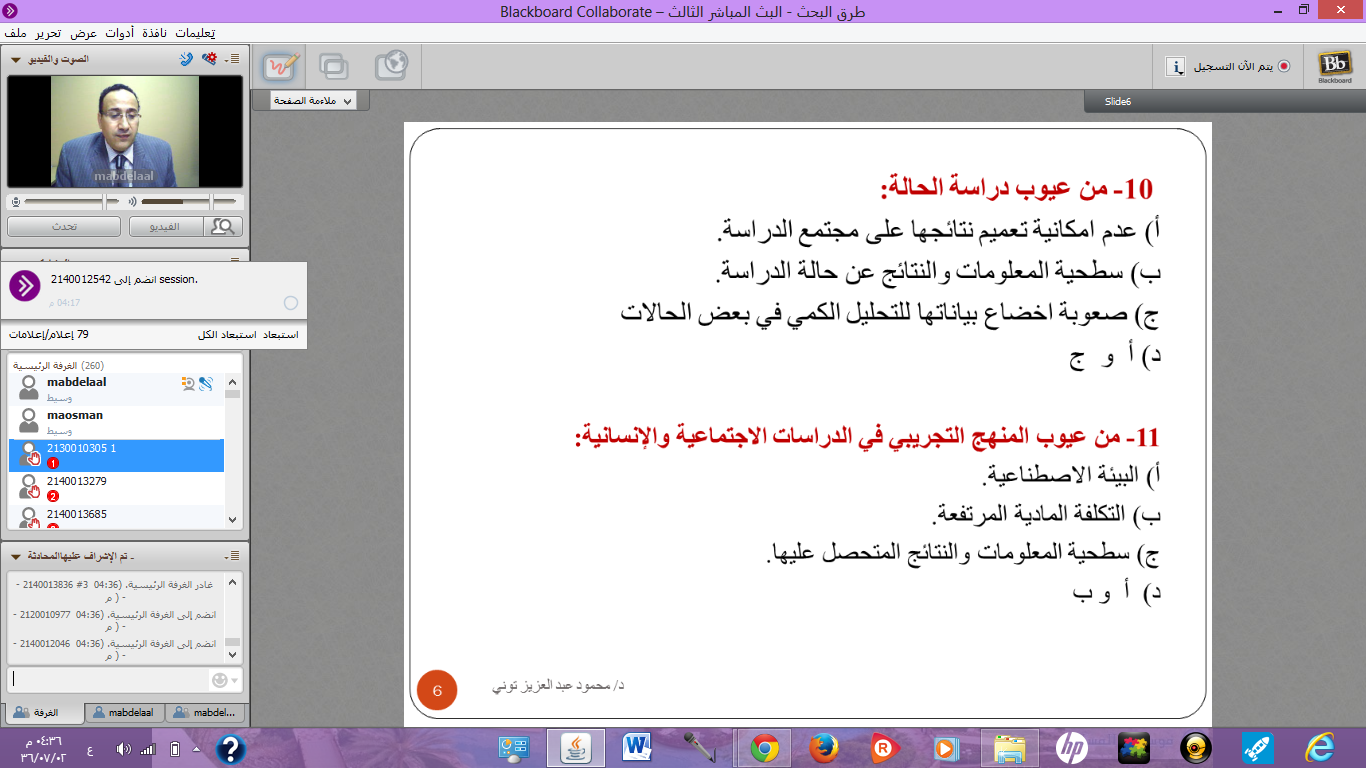Open the audio and video panel options menu
The width and height of the screenshot is (1366, 768).
(231, 59)
